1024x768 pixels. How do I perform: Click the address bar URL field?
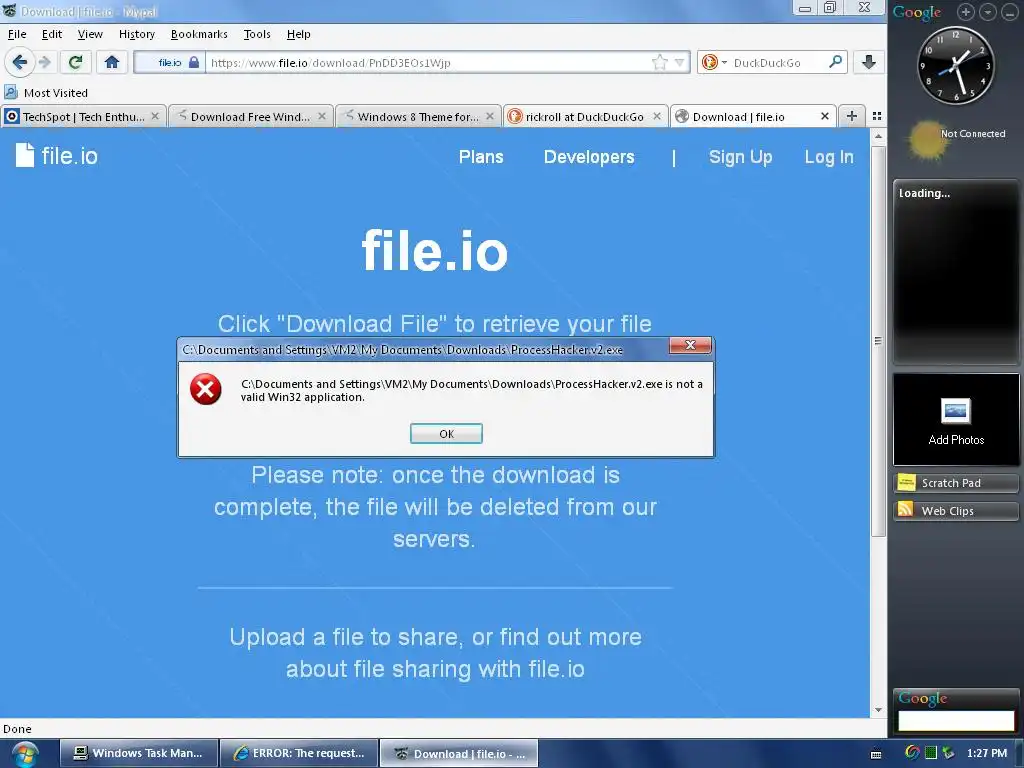(x=428, y=63)
